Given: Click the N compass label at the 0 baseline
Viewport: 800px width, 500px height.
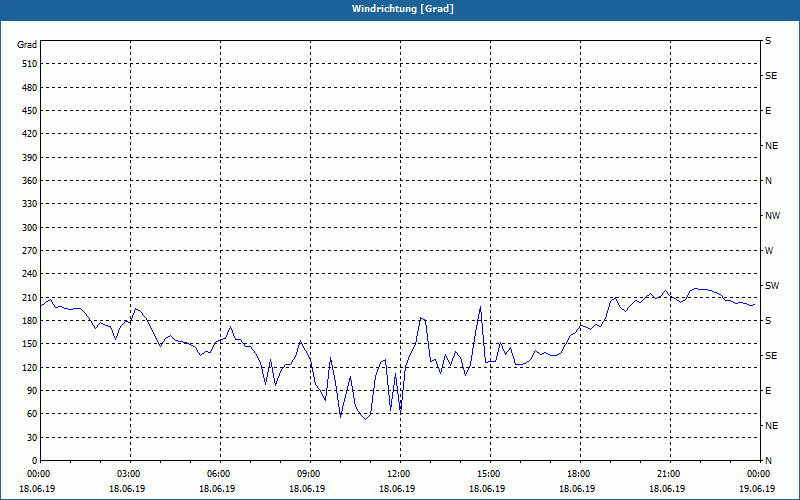Looking at the screenshot, I should [768, 461].
